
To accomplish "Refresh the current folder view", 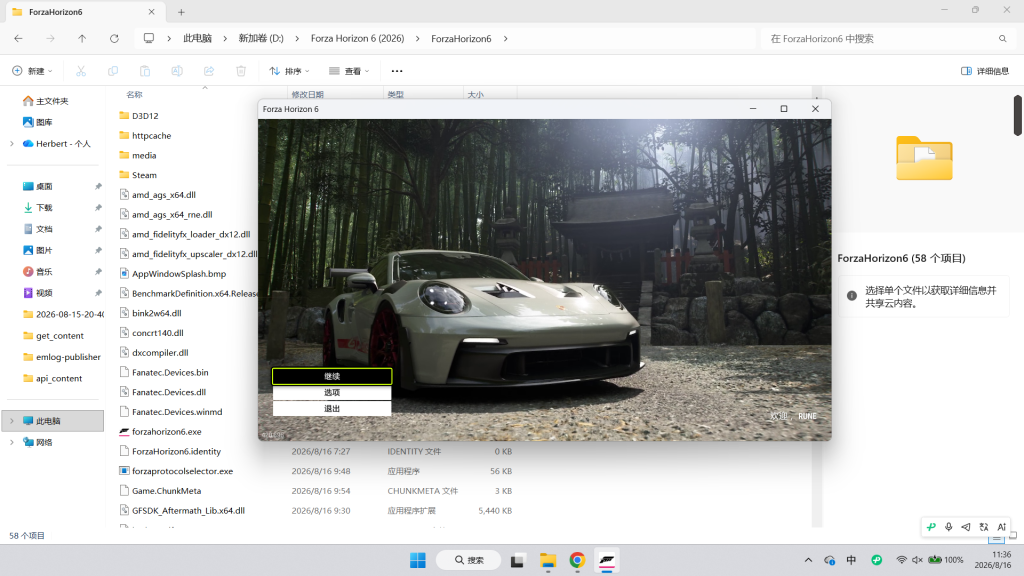I will [x=114, y=39].
